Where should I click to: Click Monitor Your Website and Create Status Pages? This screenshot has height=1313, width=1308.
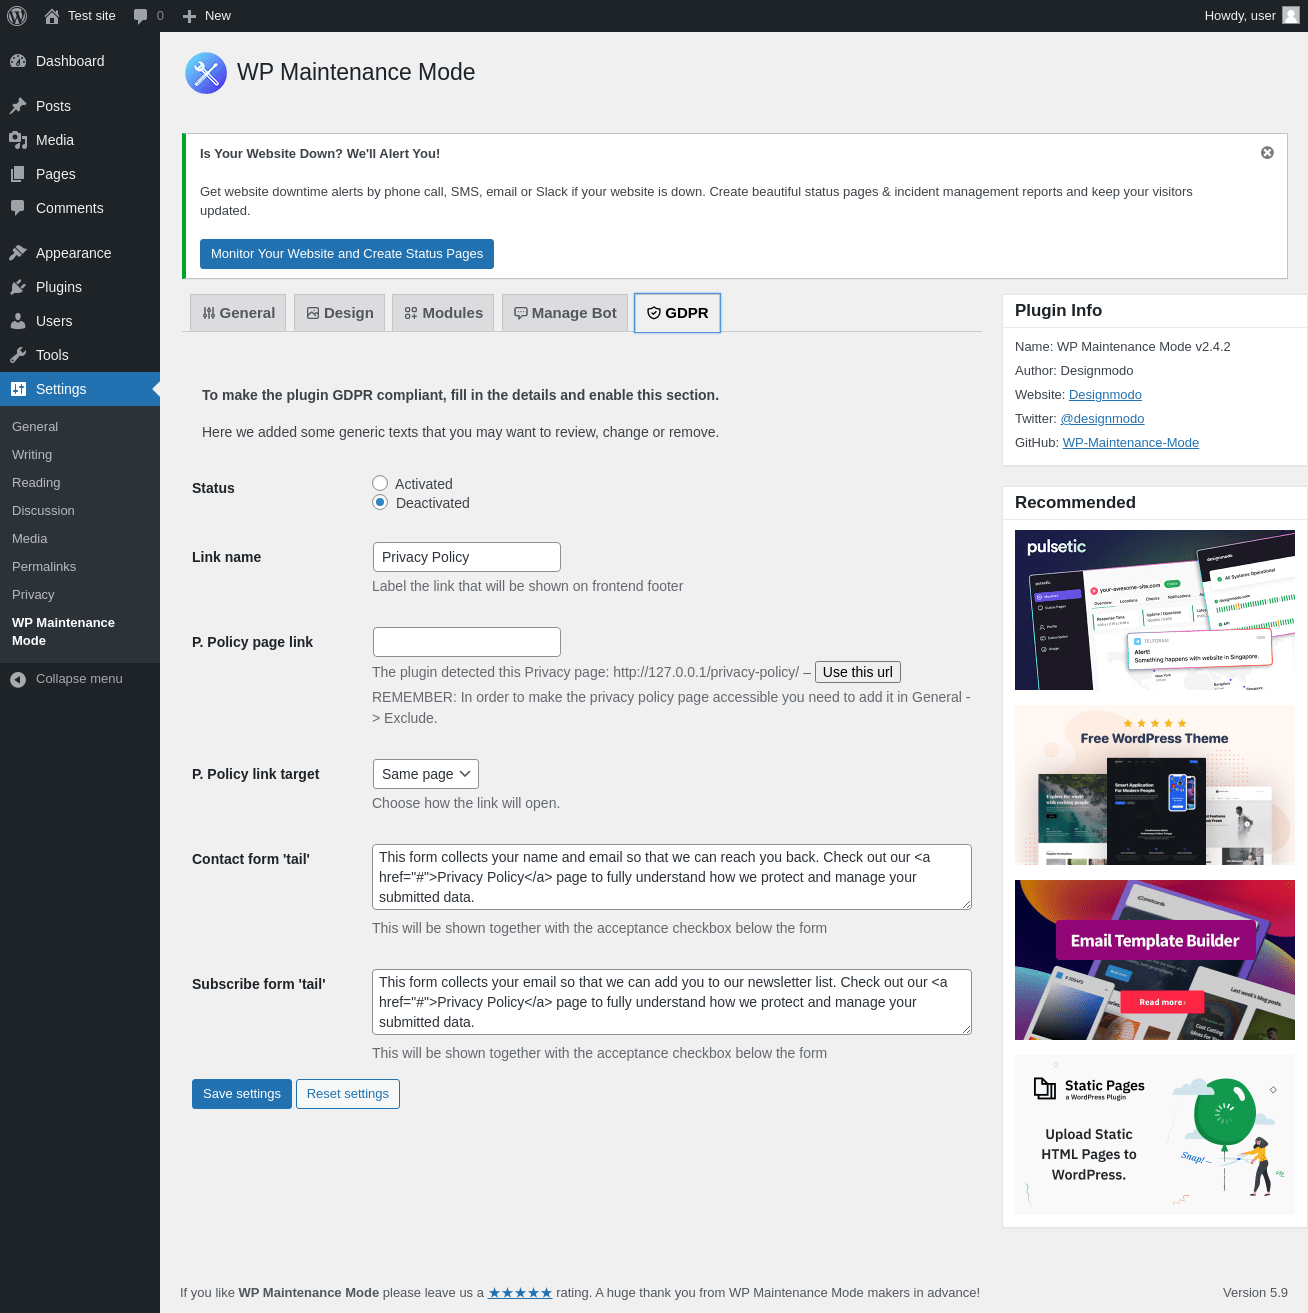347,254
